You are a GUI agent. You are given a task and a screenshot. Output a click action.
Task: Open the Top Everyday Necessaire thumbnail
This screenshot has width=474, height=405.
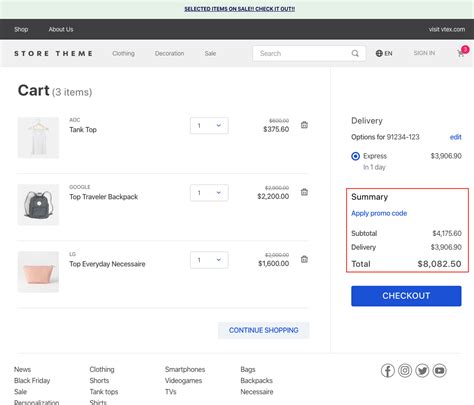[x=38, y=272]
